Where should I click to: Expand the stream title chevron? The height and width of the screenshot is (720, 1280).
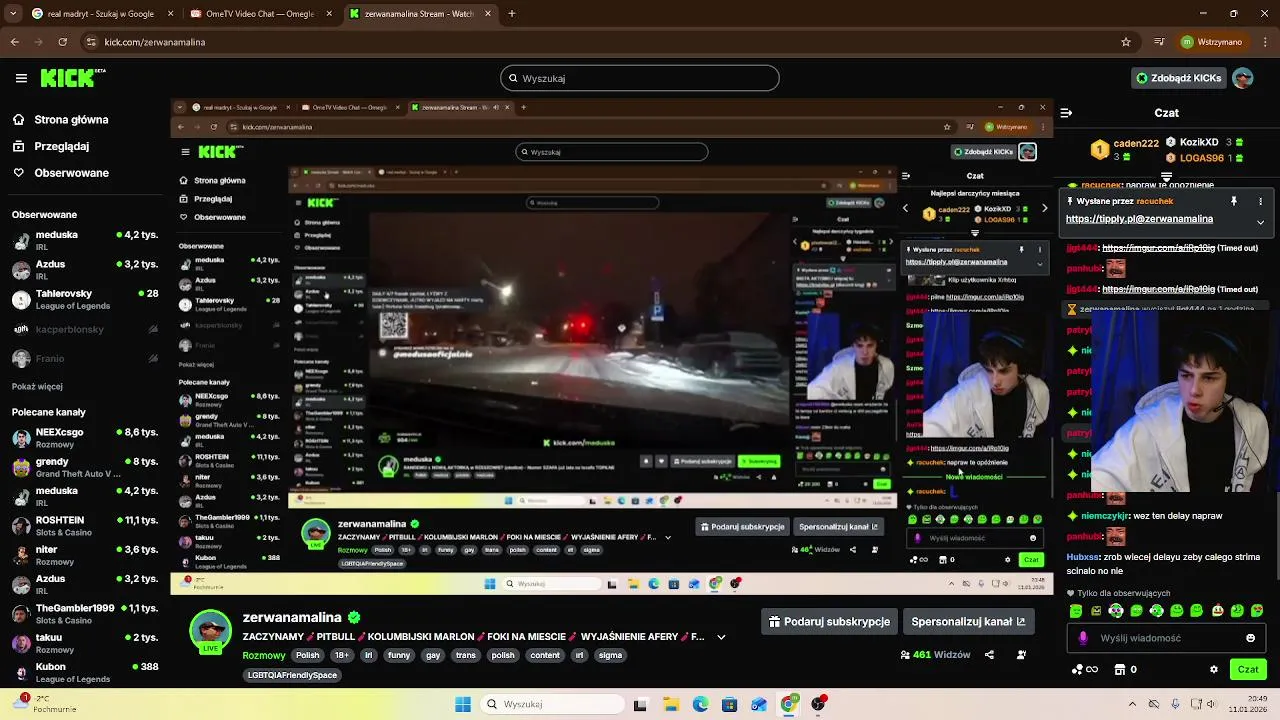pyautogui.click(x=721, y=637)
